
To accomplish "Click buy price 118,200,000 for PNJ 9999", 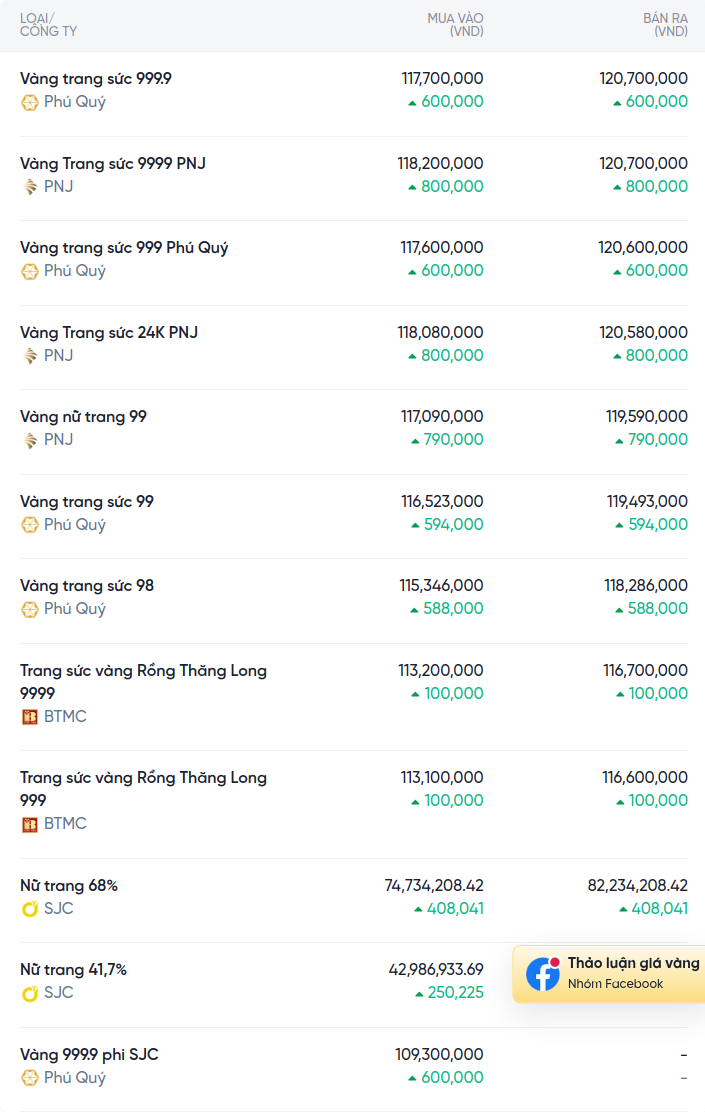I will [440, 163].
